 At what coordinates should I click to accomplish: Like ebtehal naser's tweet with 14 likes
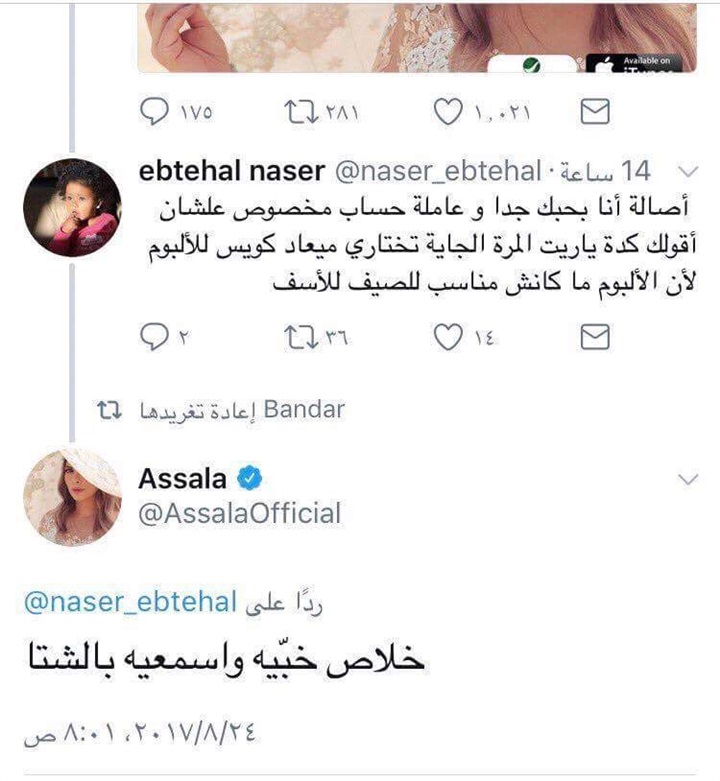[447, 337]
